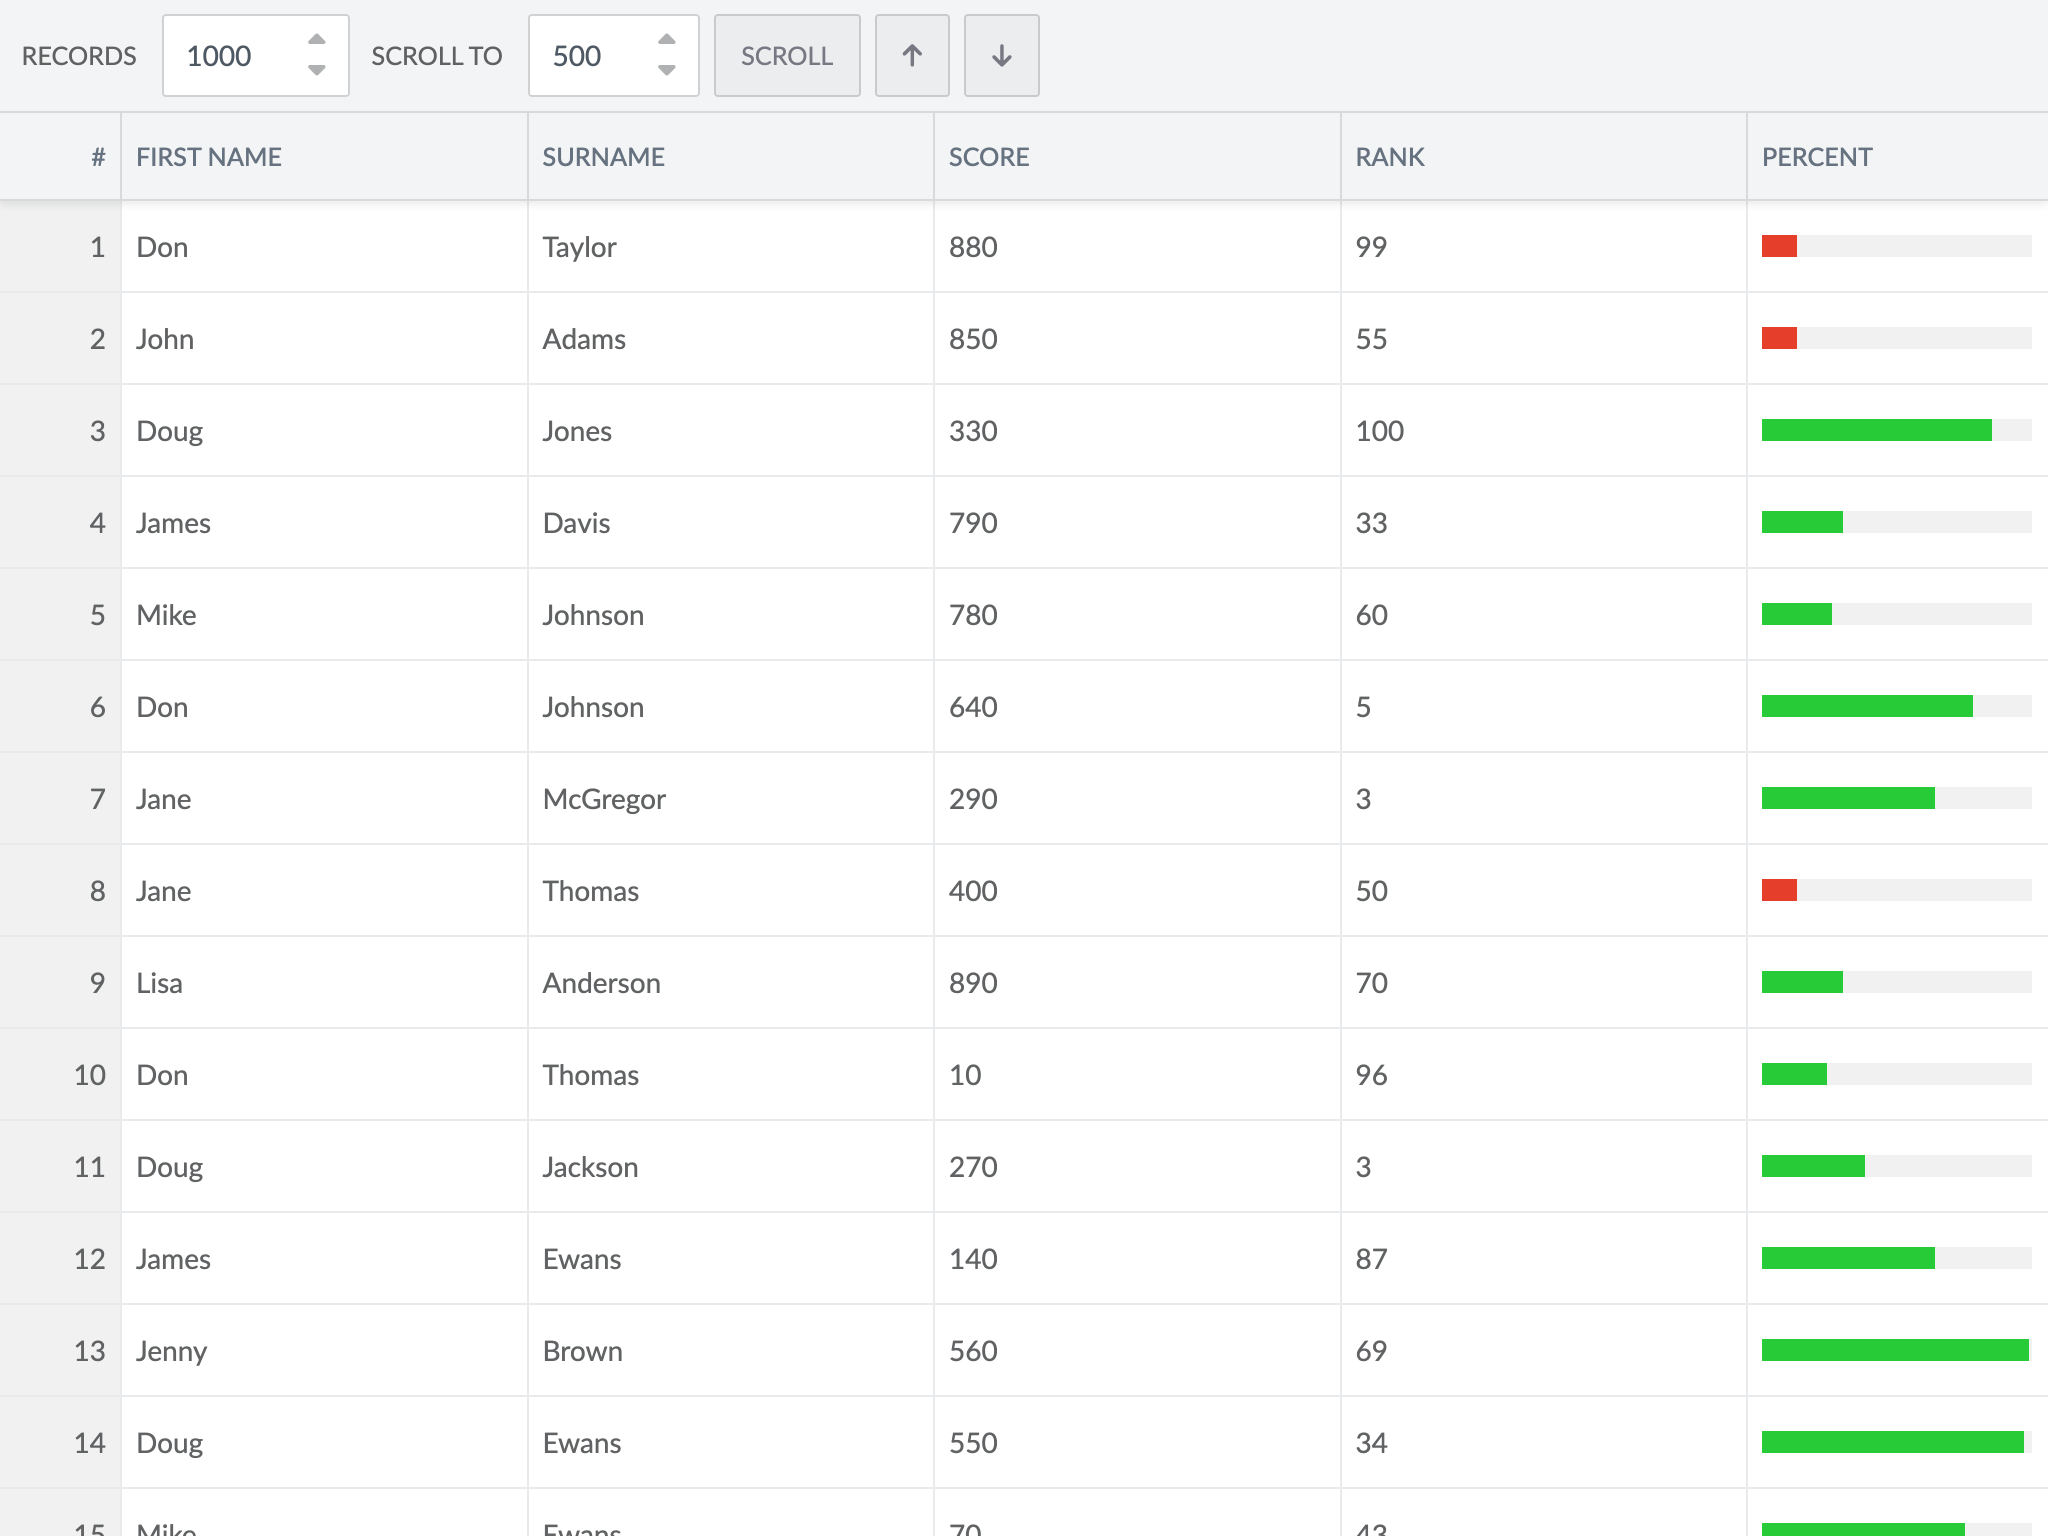
Task: Click the scroll down arrow button
Action: pyautogui.click(x=1001, y=56)
